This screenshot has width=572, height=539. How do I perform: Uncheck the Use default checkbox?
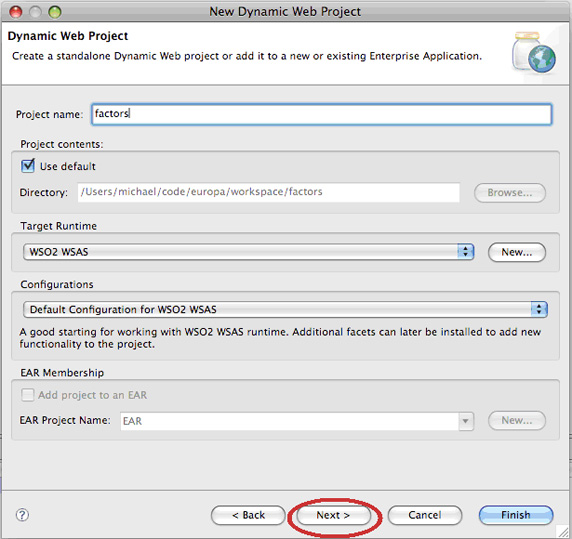(28, 166)
